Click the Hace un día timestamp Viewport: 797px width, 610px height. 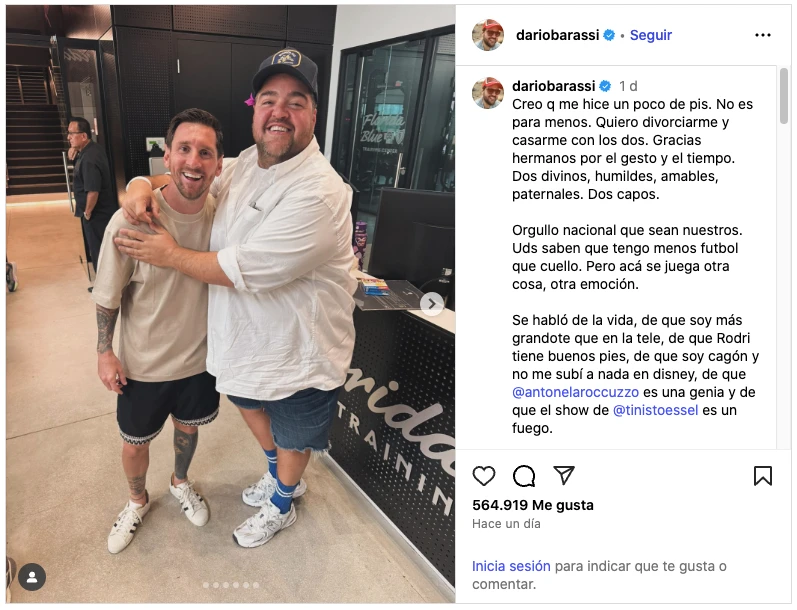tap(506, 524)
